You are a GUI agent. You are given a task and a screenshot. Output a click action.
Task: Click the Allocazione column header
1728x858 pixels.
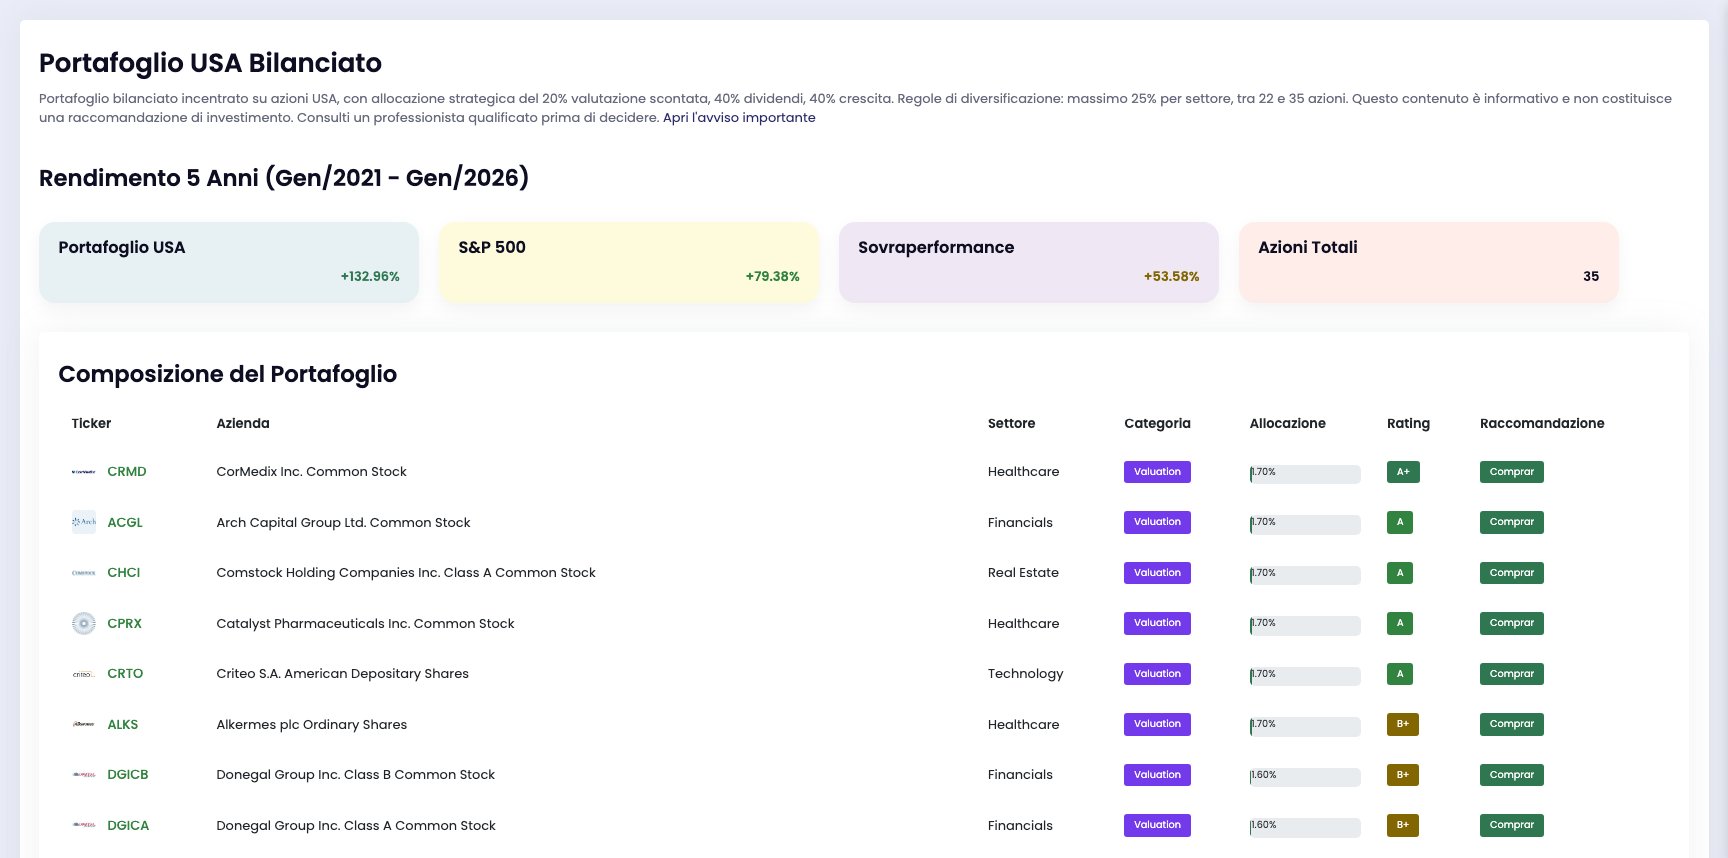coord(1288,424)
